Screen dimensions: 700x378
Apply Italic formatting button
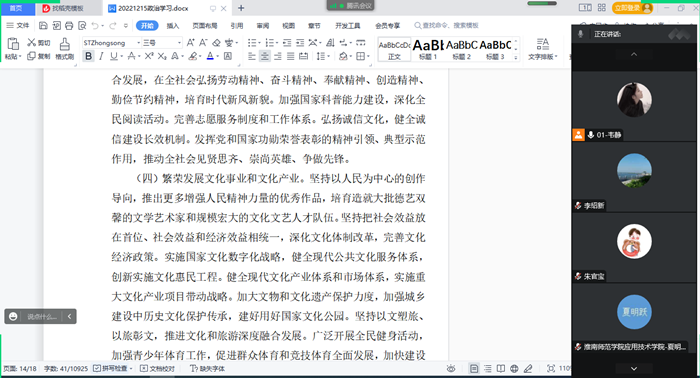pos(101,56)
